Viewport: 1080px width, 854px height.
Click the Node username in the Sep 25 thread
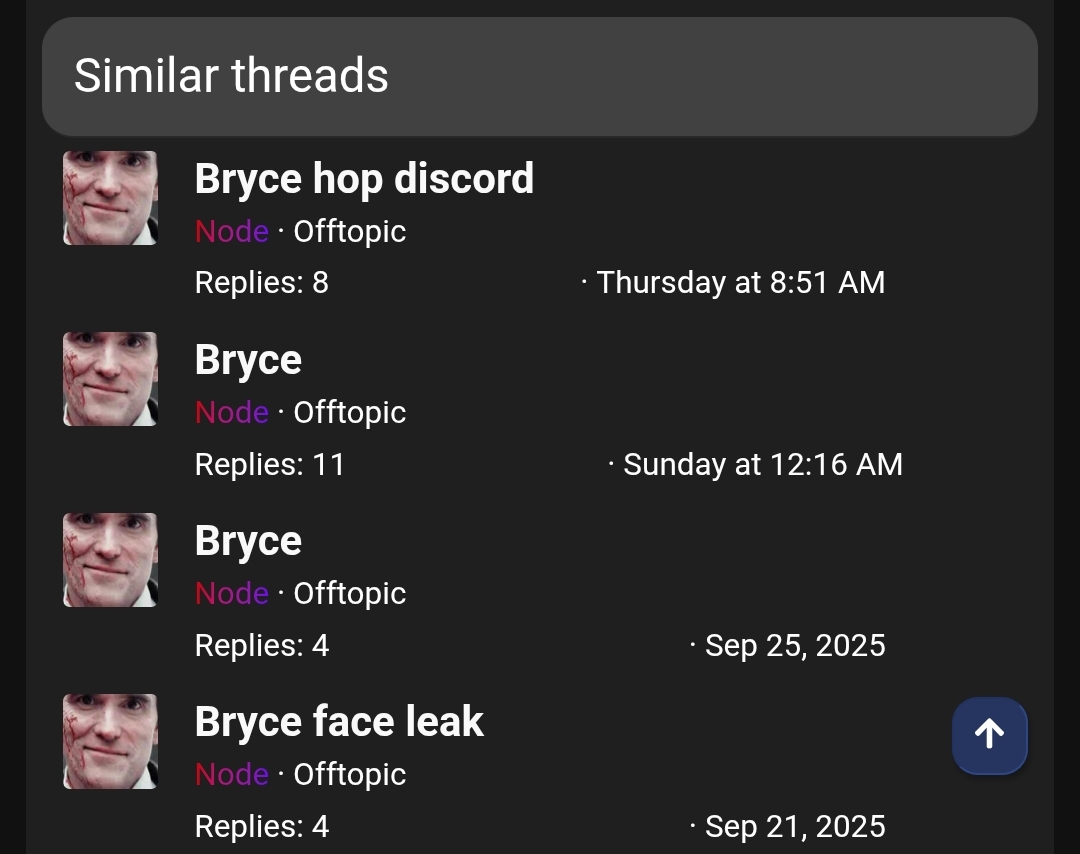232,593
